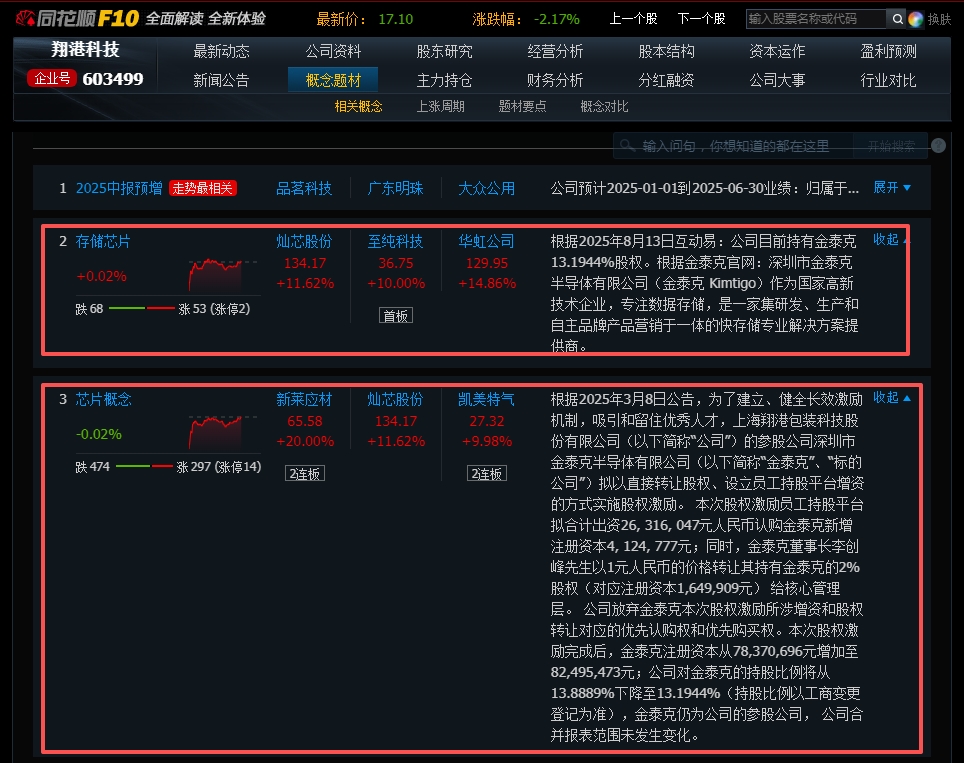
Task: Click the 芯片概念 change -0.02%
Action: click(98, 434)
